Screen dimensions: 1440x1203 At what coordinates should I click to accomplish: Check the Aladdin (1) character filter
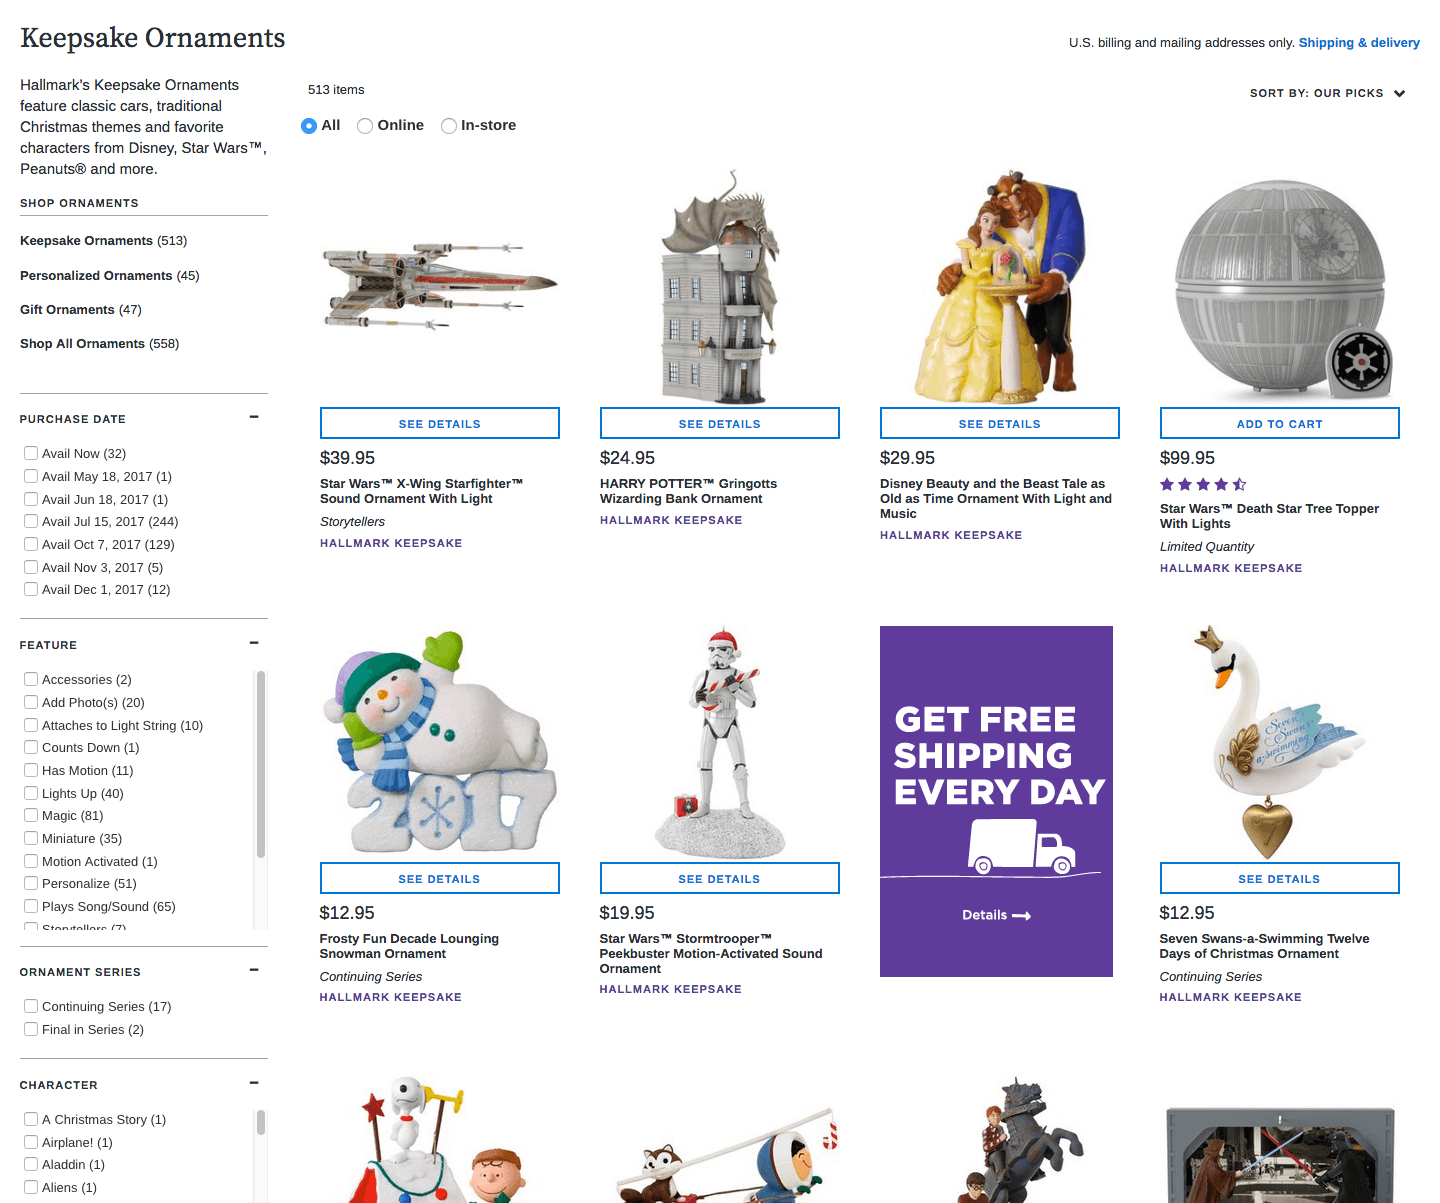(31, 1164)
